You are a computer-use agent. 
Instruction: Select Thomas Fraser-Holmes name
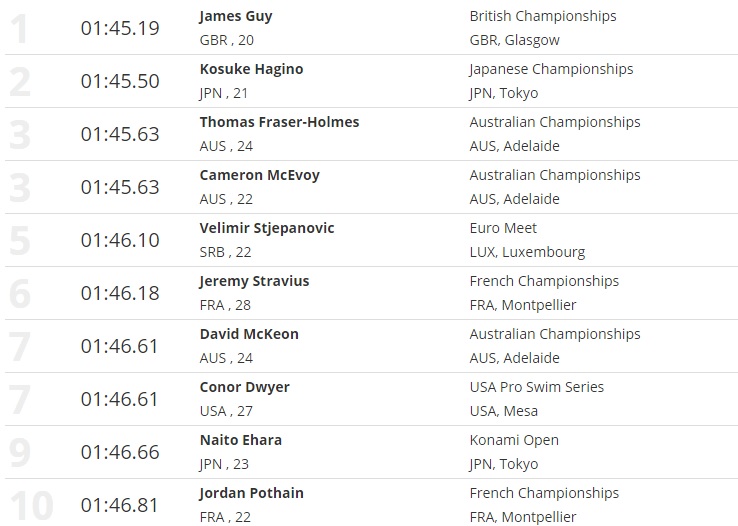click(x=279, y=122)
